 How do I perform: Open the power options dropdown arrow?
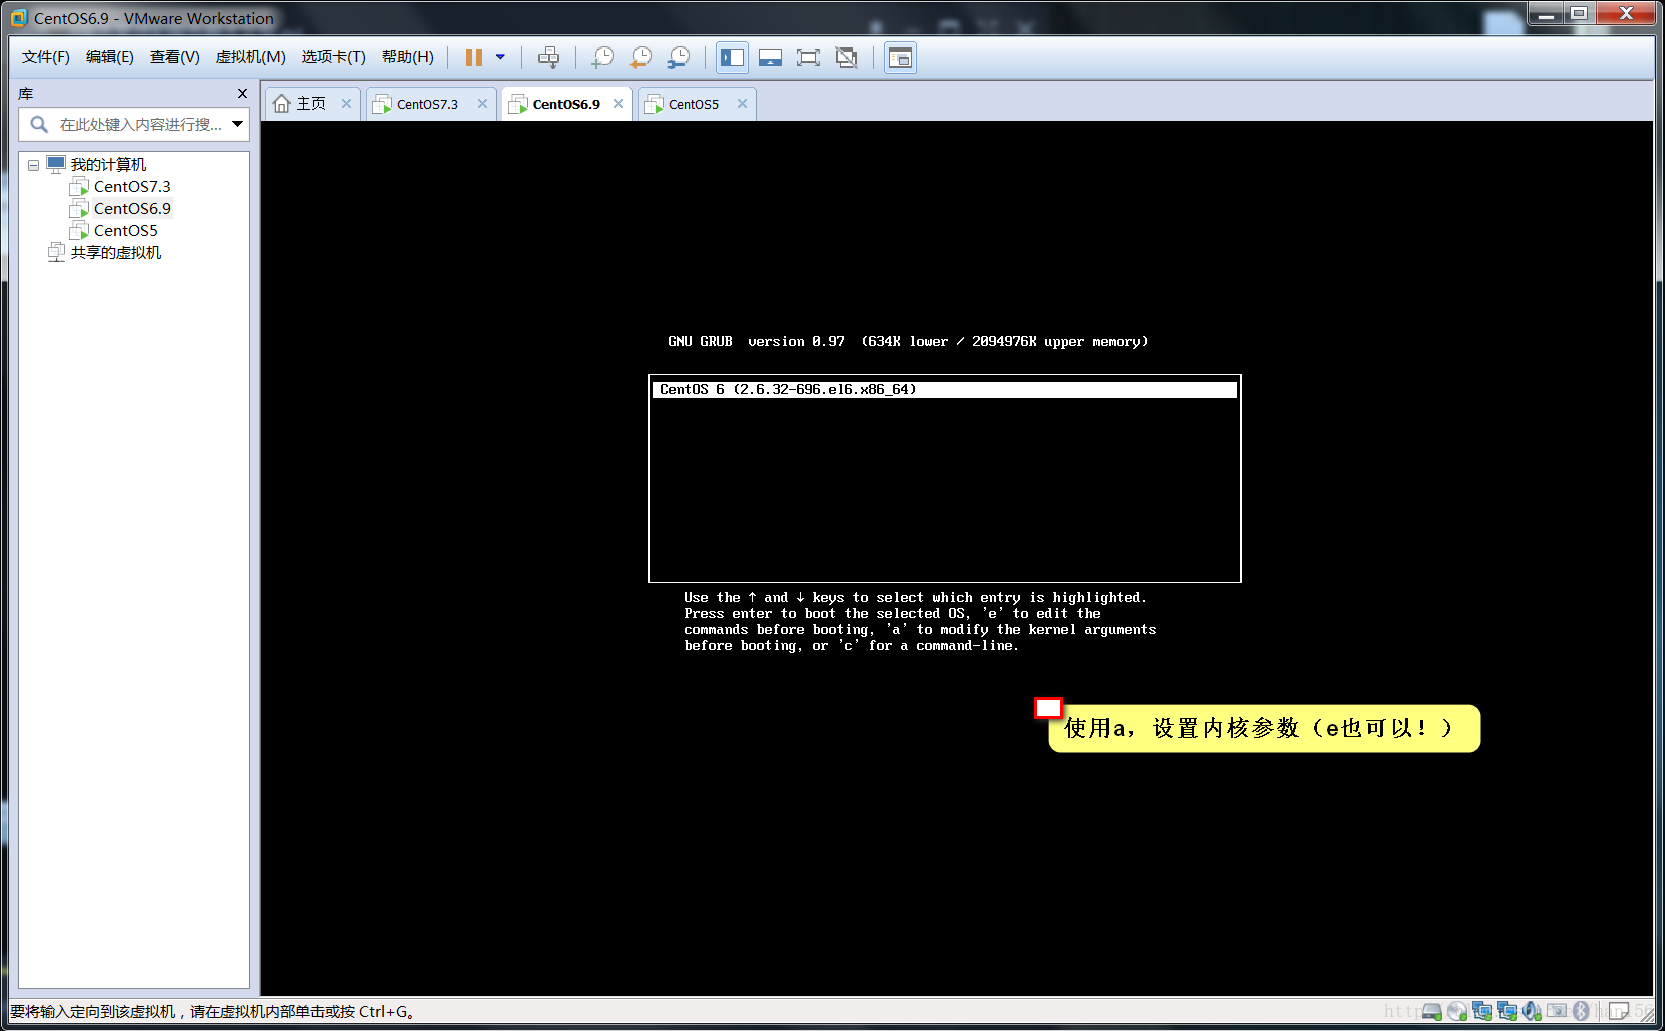click(x=500, y=57)
